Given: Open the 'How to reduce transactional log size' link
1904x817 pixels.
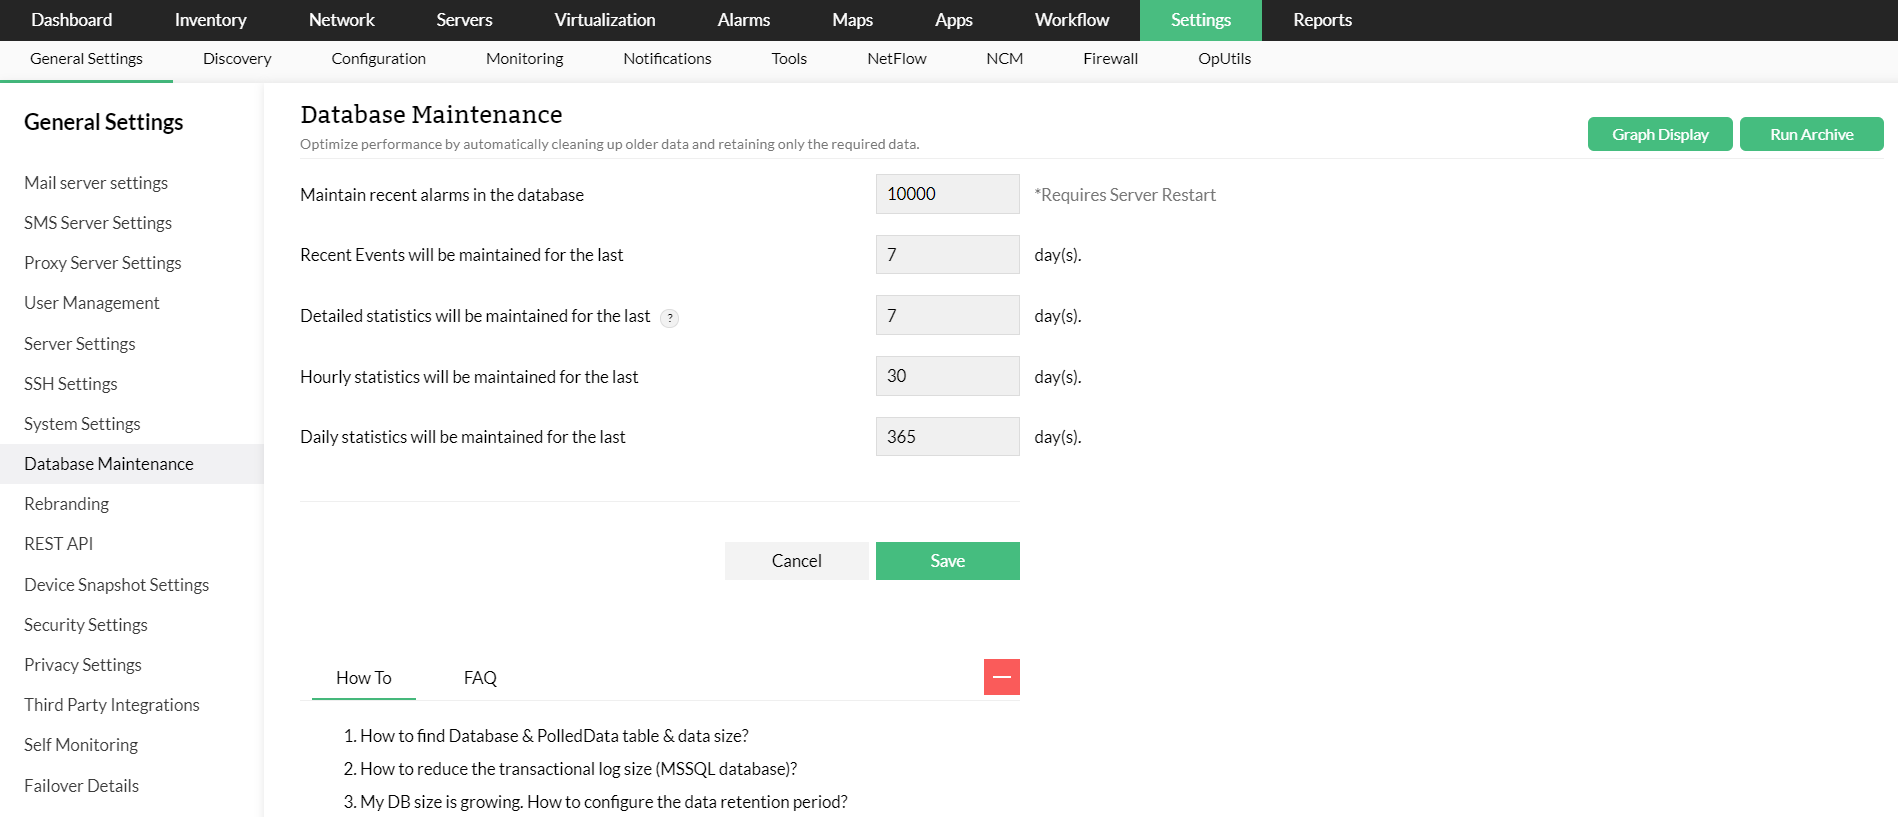Looking at the screenshot, I should 578,769.
